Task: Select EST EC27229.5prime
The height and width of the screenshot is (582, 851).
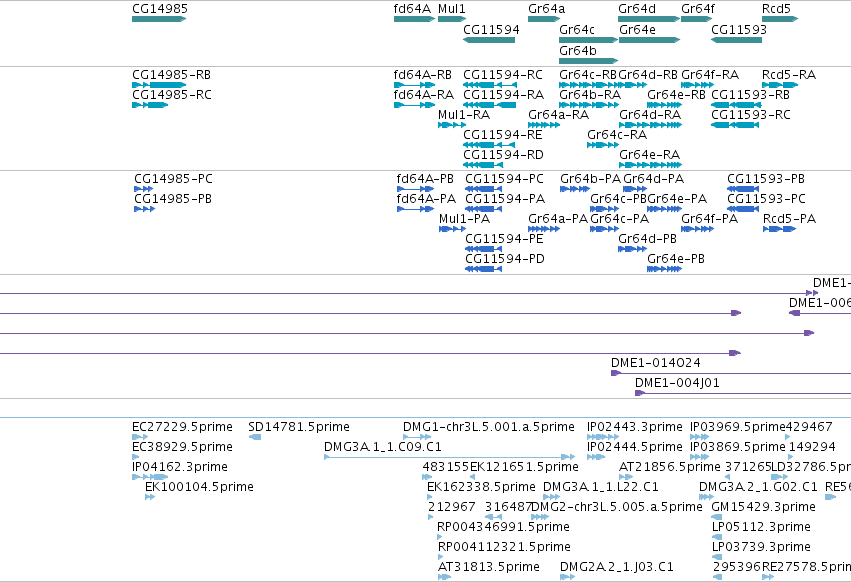Action: 140,437
